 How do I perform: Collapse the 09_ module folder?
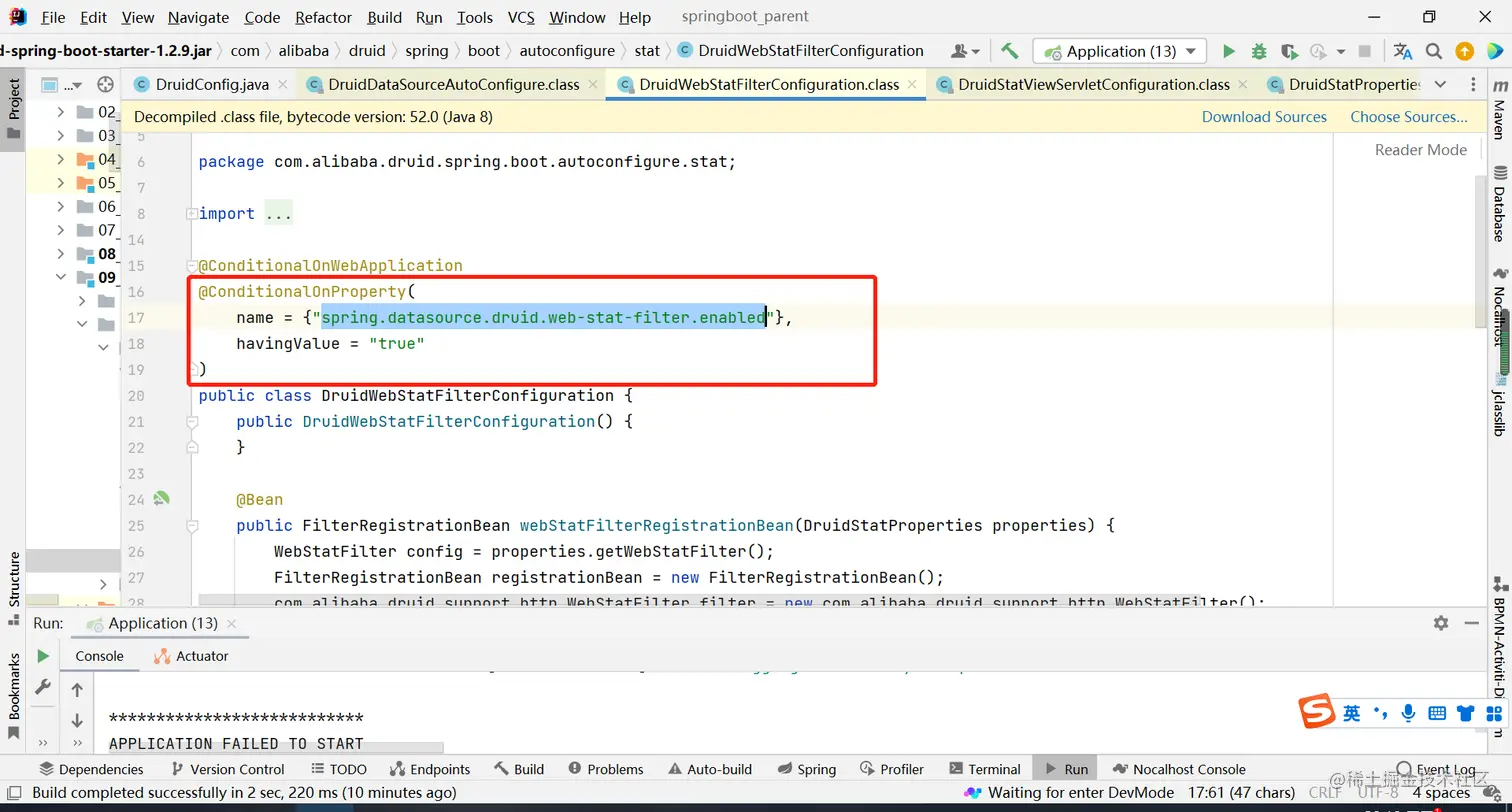[61, 277]
